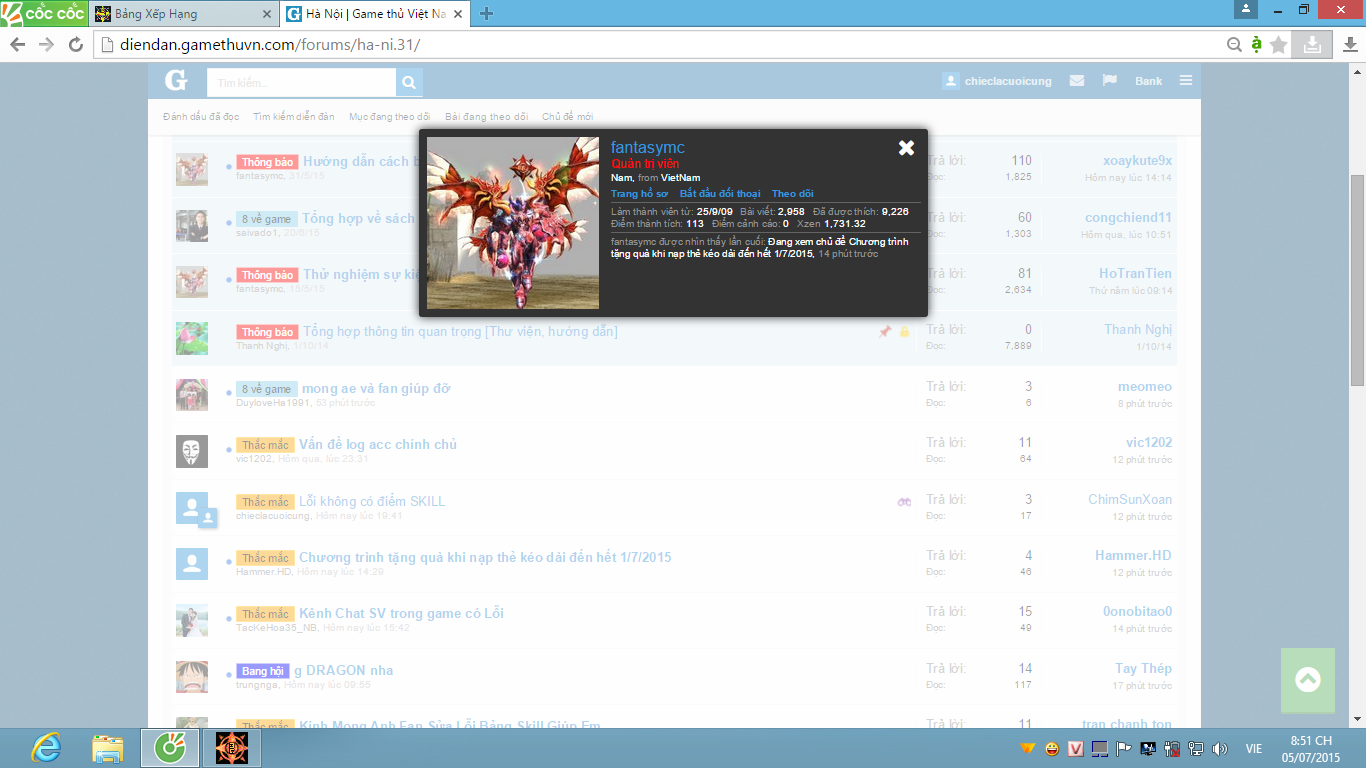Click the forum G logo
Image resolution: width=1366 pixels, height=768 pixels.
click(176, 81)
